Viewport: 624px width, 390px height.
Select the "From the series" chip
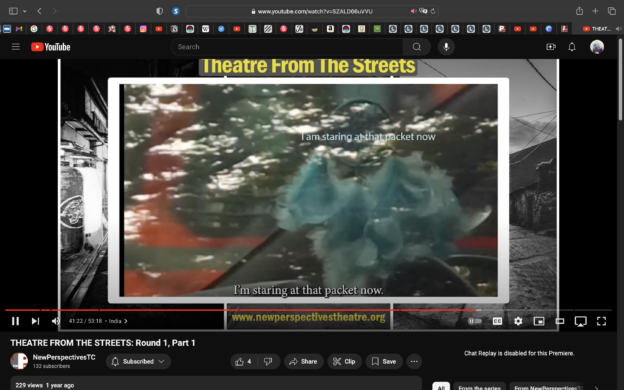(479, 387)
